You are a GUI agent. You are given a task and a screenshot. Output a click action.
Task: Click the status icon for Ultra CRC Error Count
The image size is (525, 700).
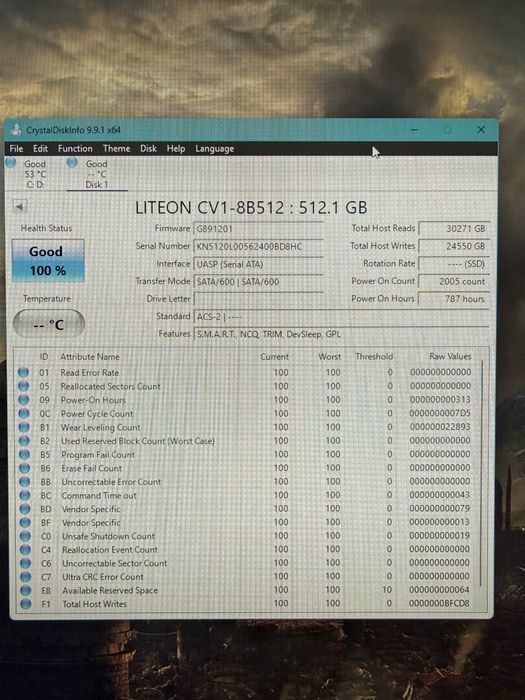click(26, 577)
